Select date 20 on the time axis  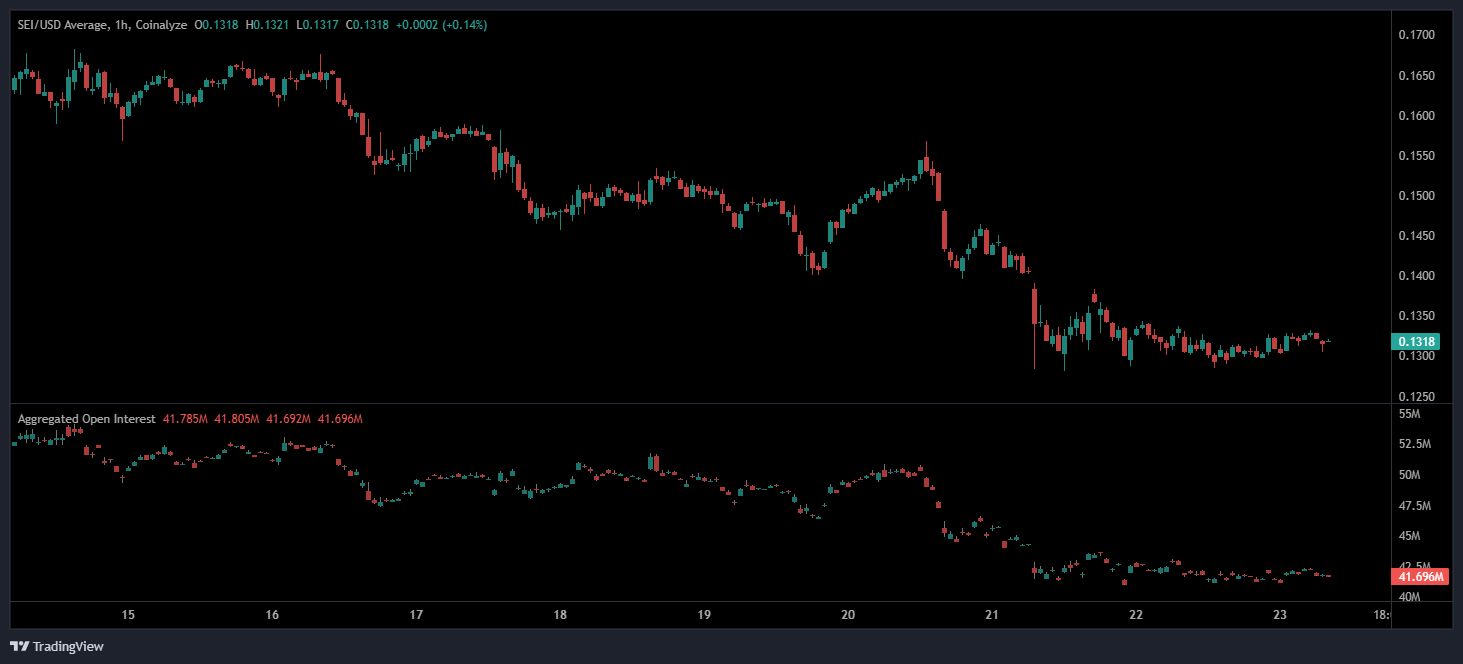click(848, 614)
